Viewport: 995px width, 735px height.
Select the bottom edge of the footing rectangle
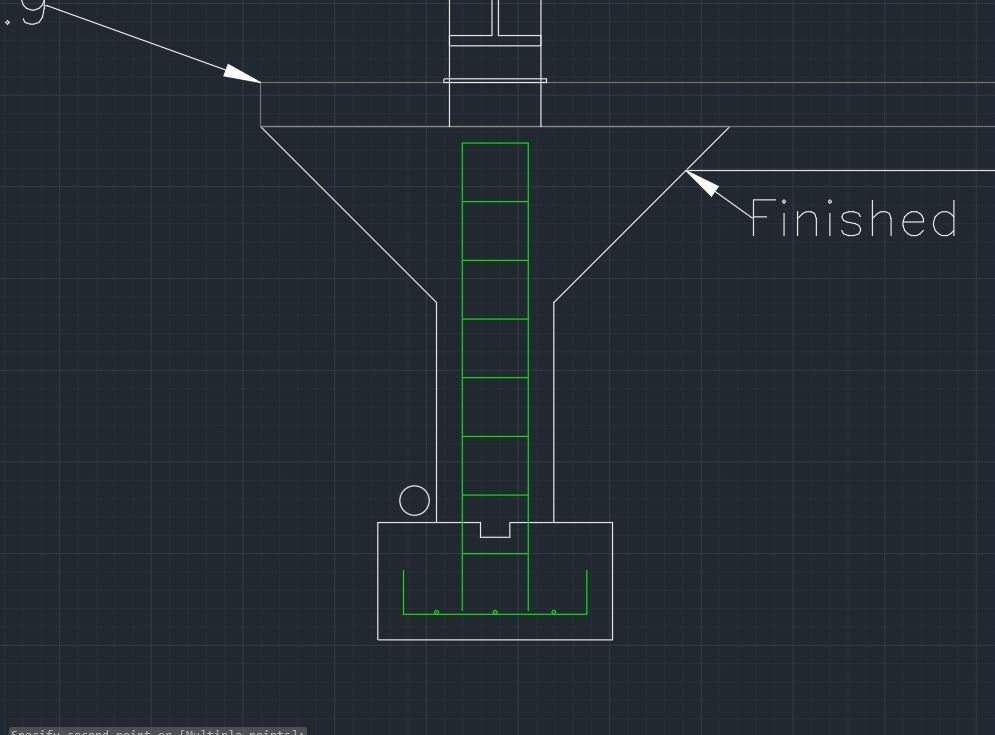pos(495,640)
